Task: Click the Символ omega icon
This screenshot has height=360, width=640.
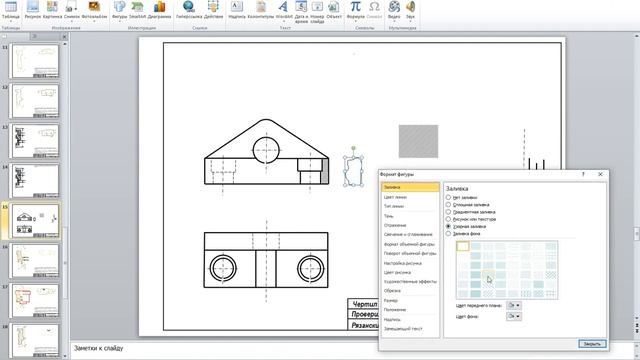Action: coord(374,10)
